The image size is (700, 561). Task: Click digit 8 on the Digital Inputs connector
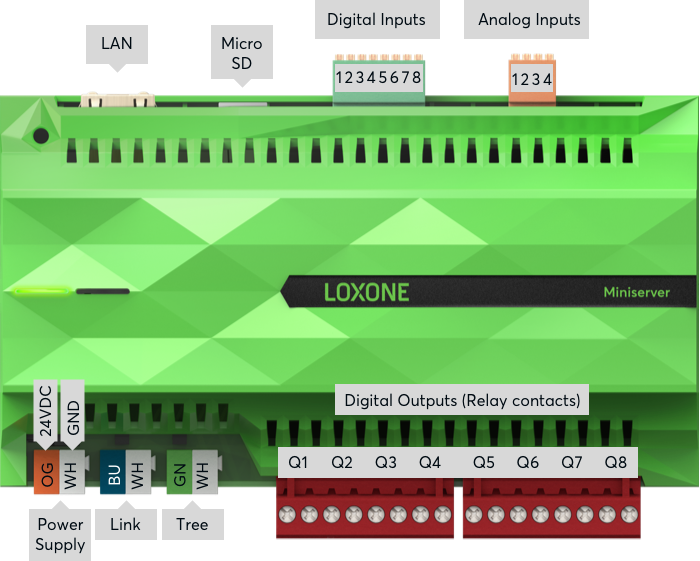click(417, 78)
